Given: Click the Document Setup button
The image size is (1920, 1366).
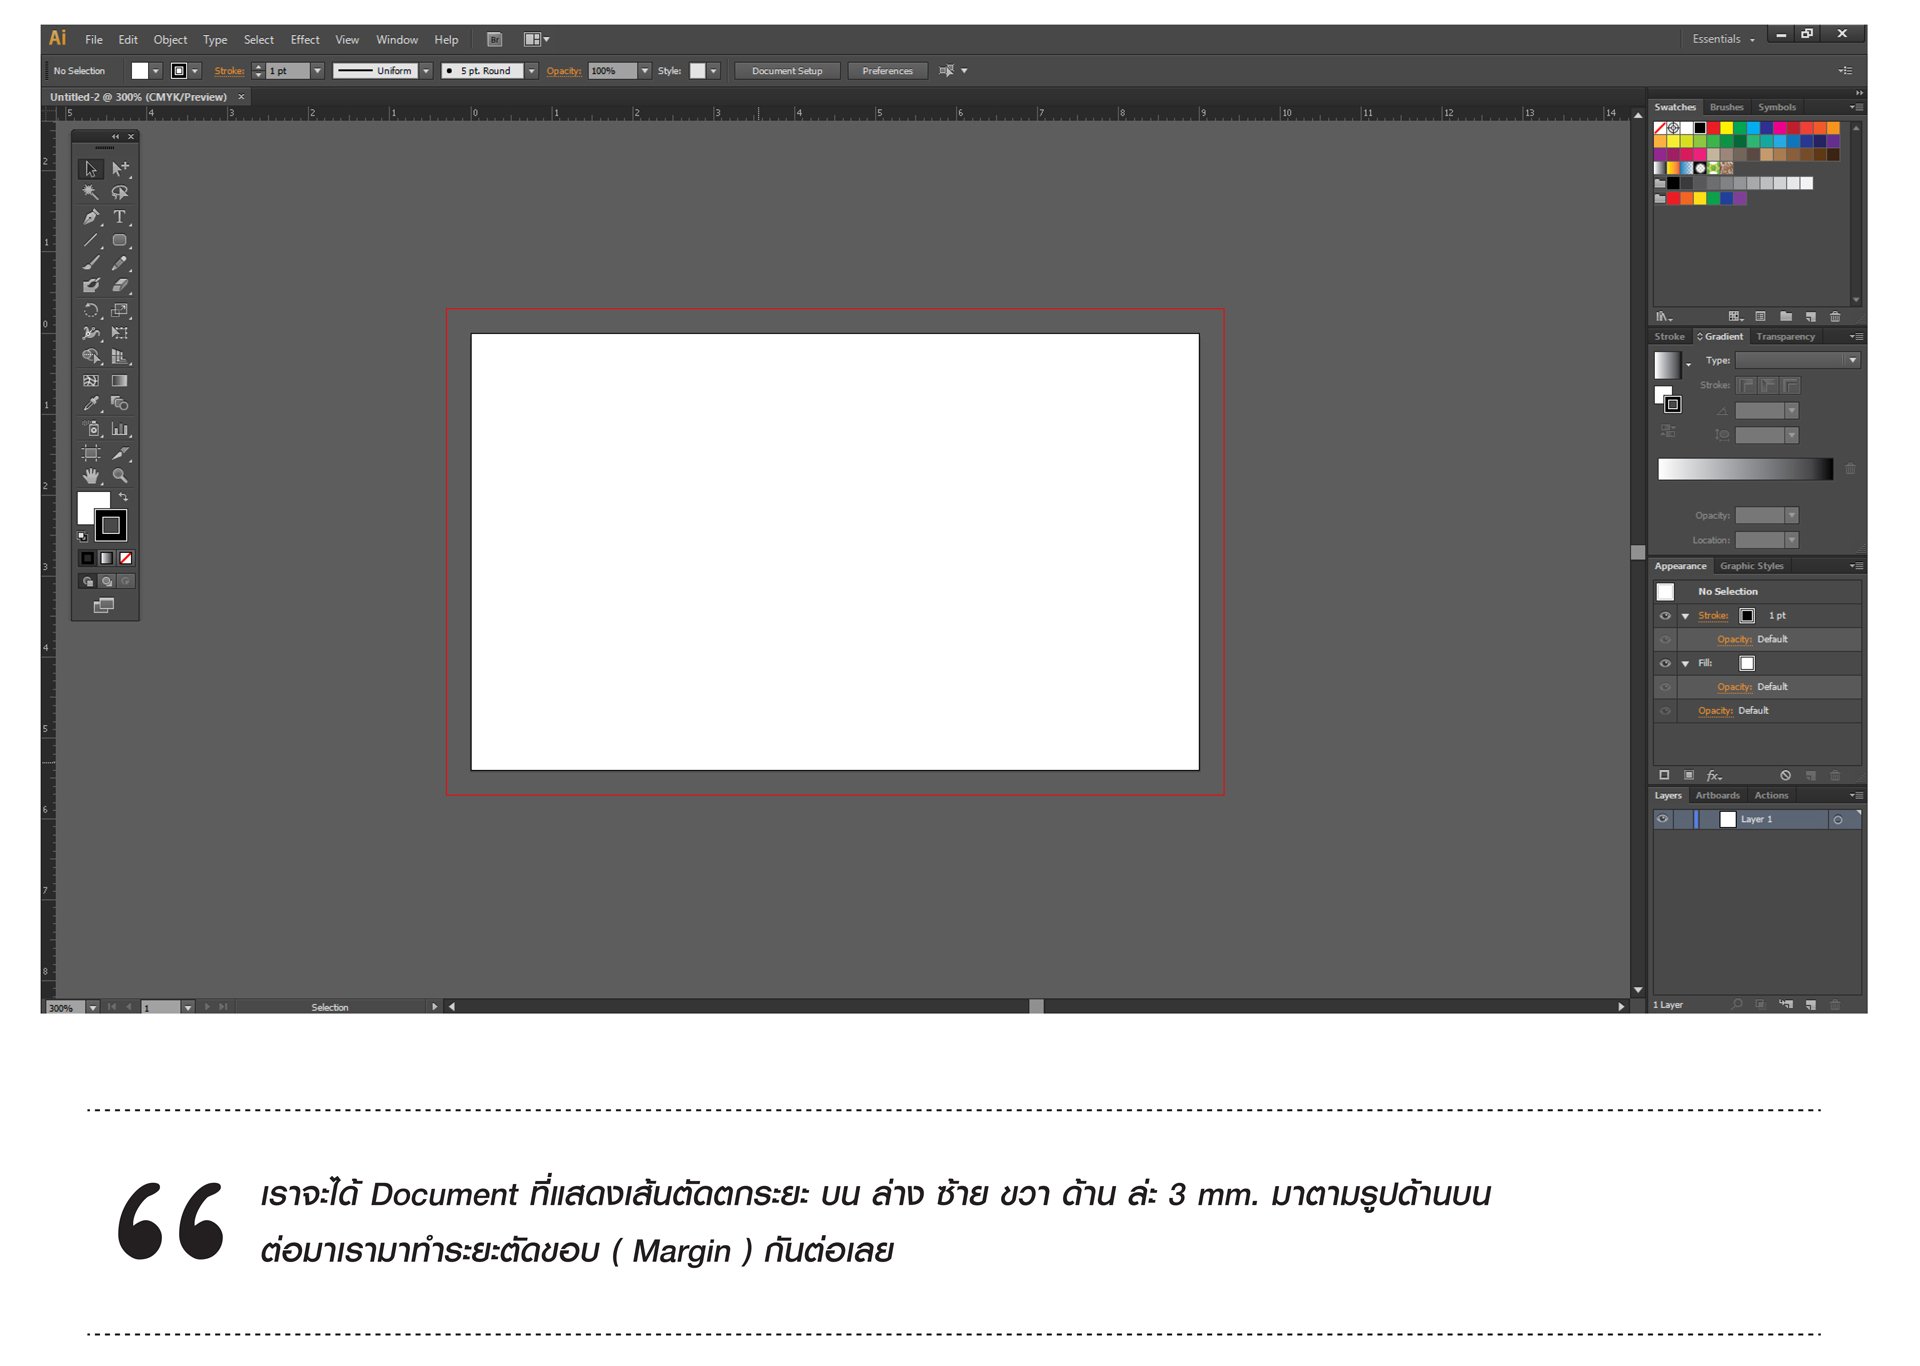Looking at the screenshot, I should point(787,71).
